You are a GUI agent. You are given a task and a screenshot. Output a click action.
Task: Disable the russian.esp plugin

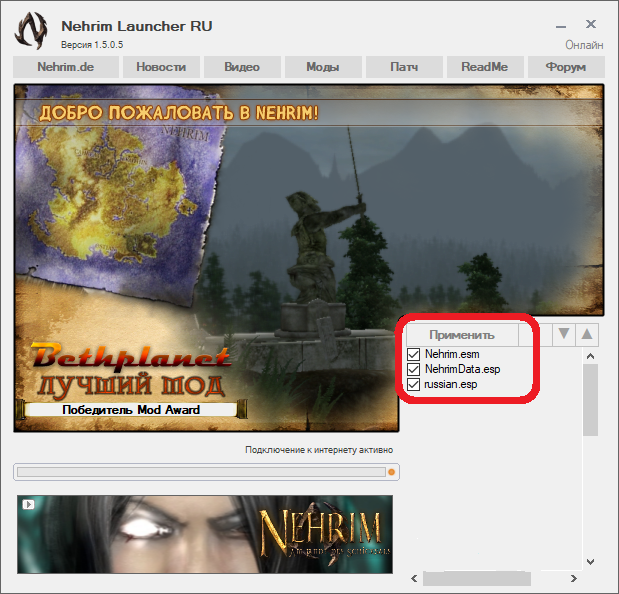point(414,384)
